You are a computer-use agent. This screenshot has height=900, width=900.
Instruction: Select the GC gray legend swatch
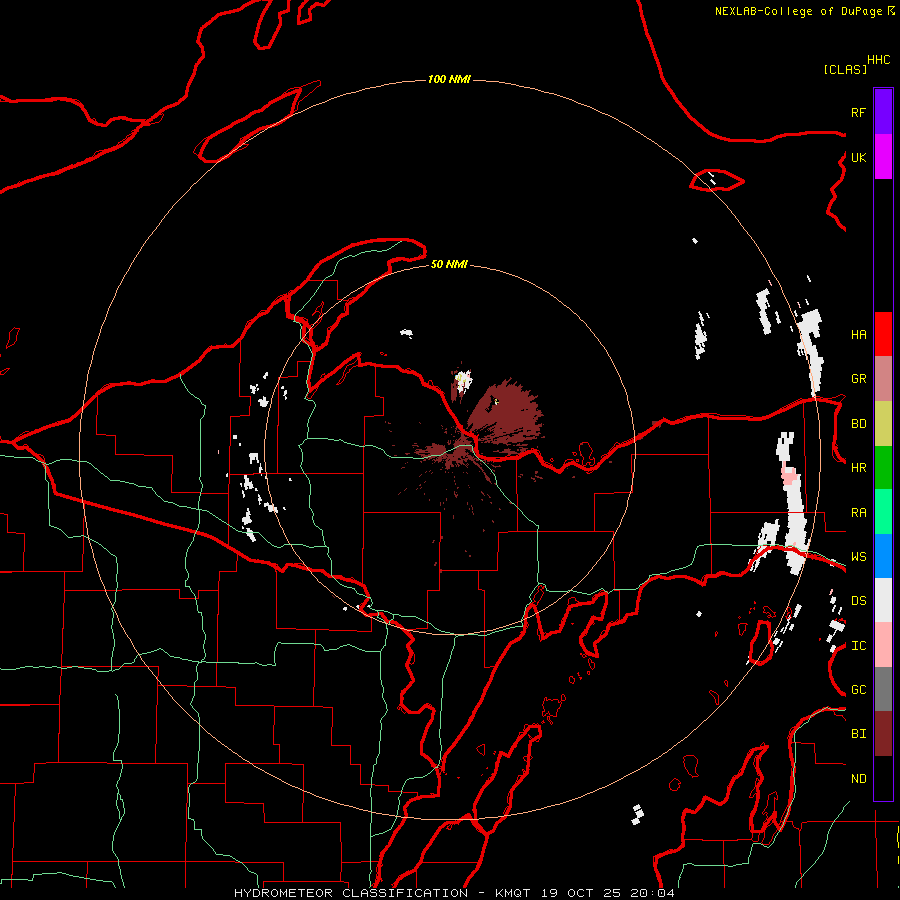pos(883,689)
